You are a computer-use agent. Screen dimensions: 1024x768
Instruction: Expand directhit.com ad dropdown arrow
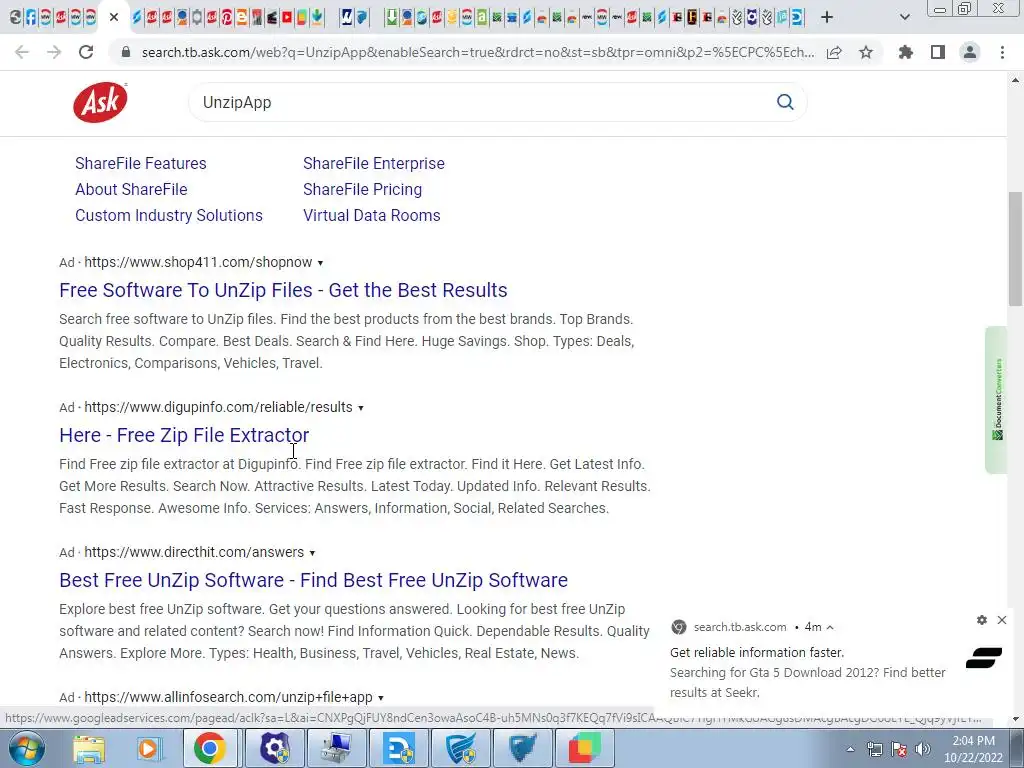click(x=312, y=553)
